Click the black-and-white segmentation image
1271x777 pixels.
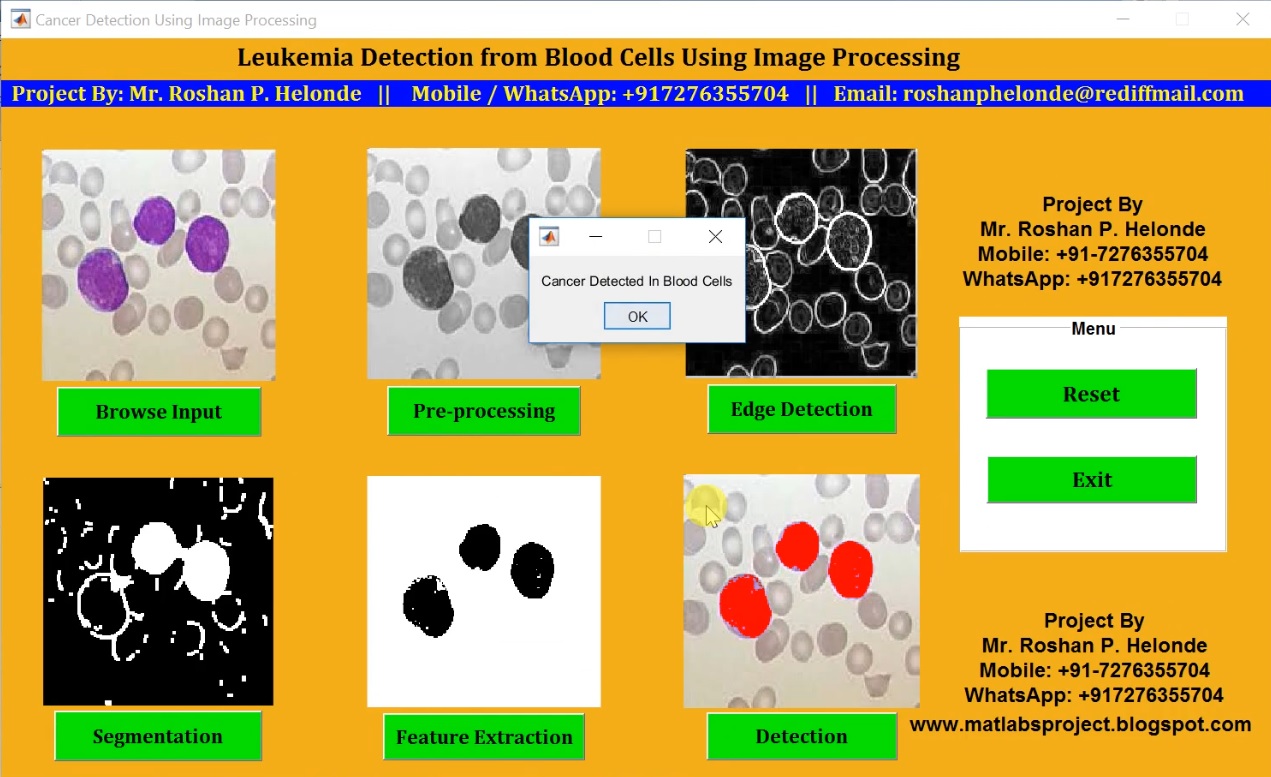pos(158,591)
